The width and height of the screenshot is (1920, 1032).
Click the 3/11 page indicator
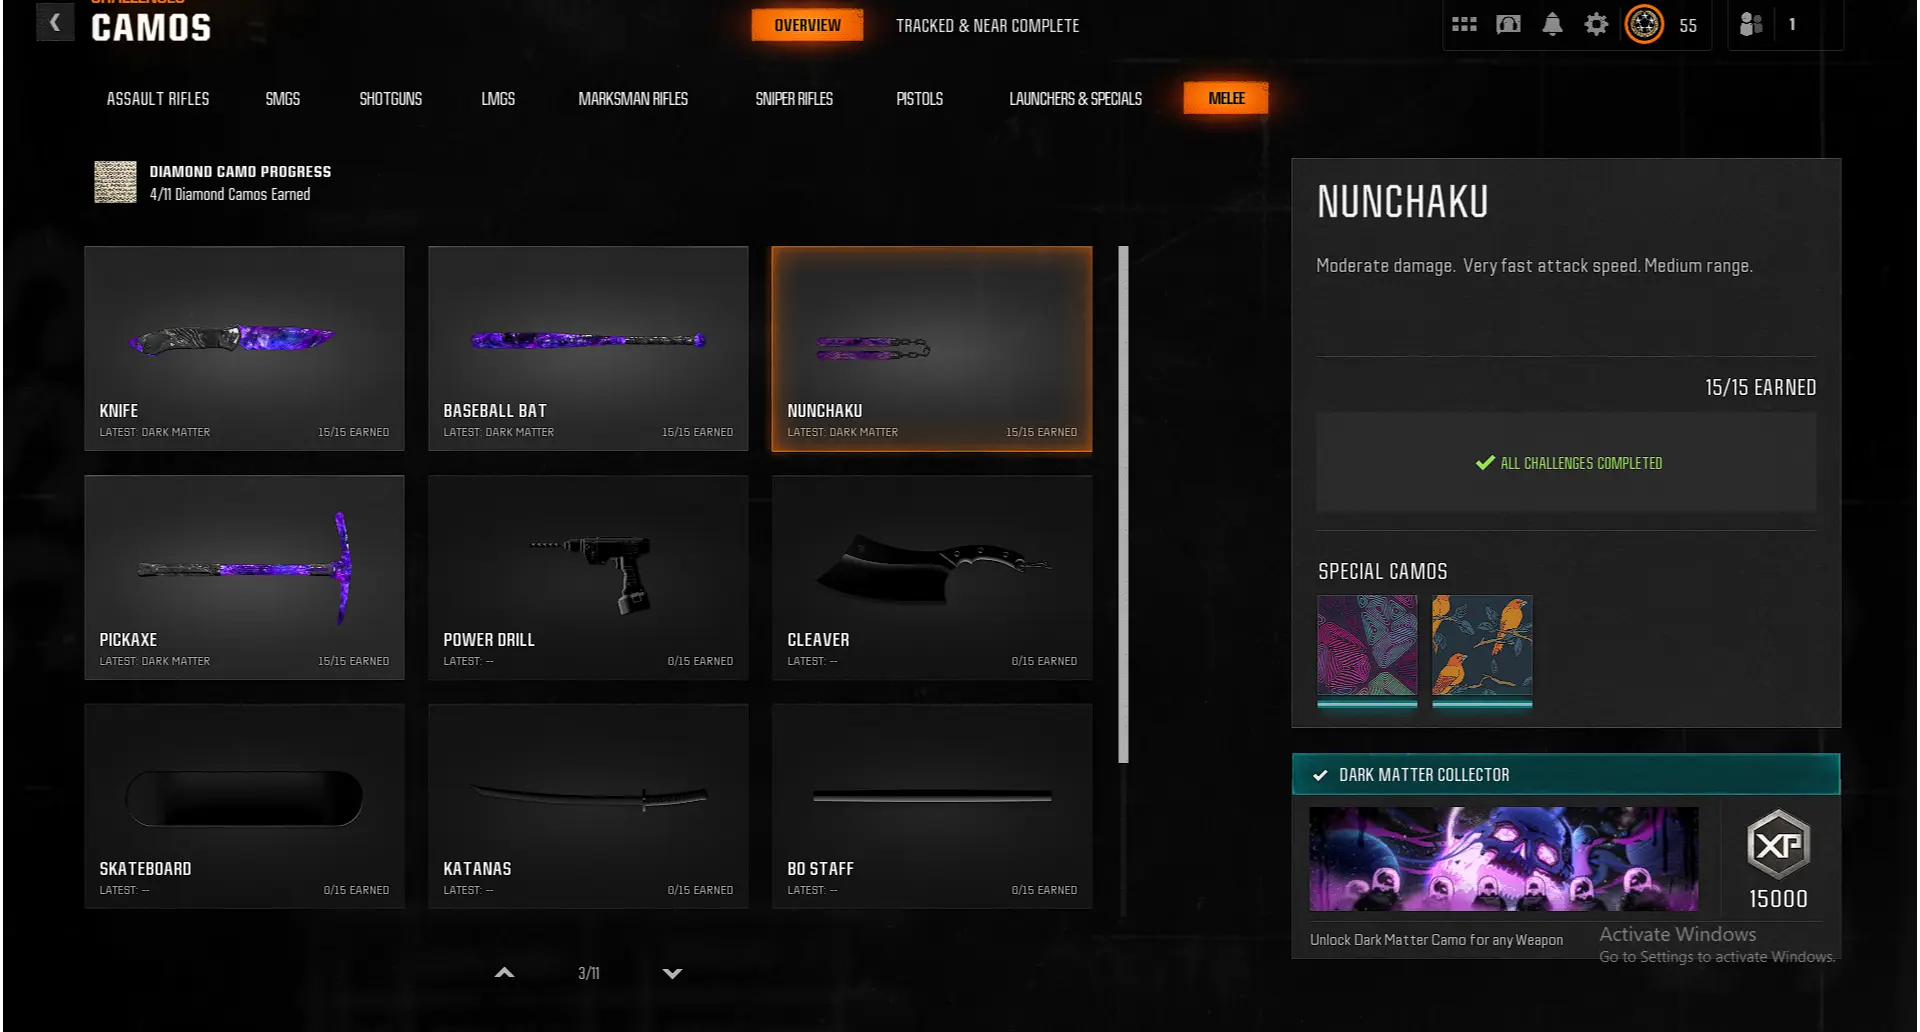point(589,973)
